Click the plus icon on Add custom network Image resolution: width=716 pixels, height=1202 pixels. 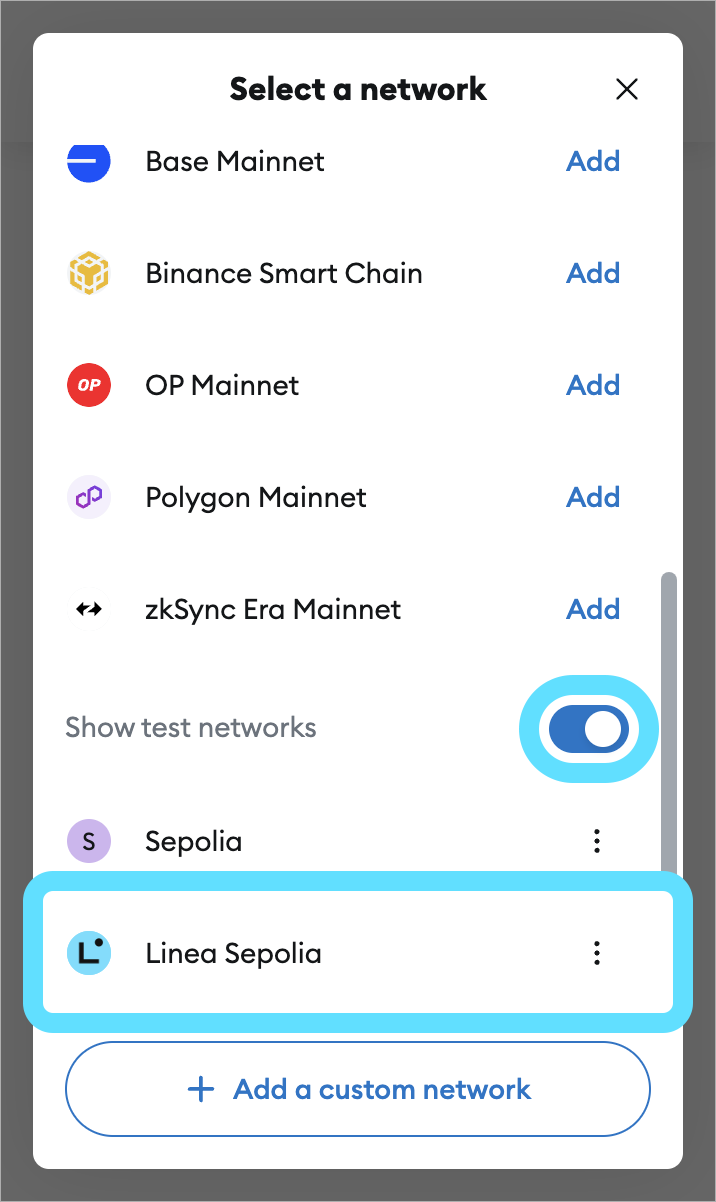point(201,1089)
